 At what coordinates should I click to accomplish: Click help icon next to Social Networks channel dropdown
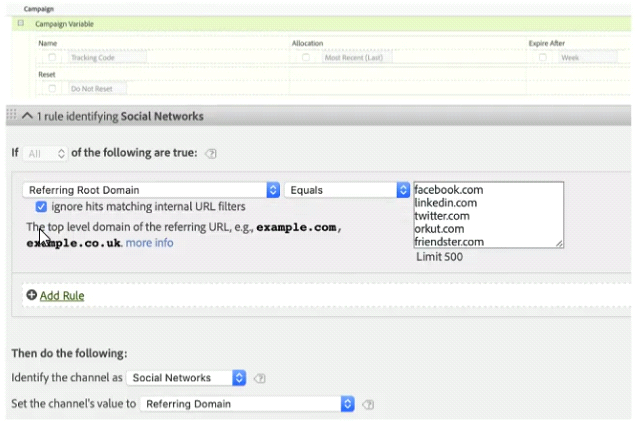click(x=260, y=378)
